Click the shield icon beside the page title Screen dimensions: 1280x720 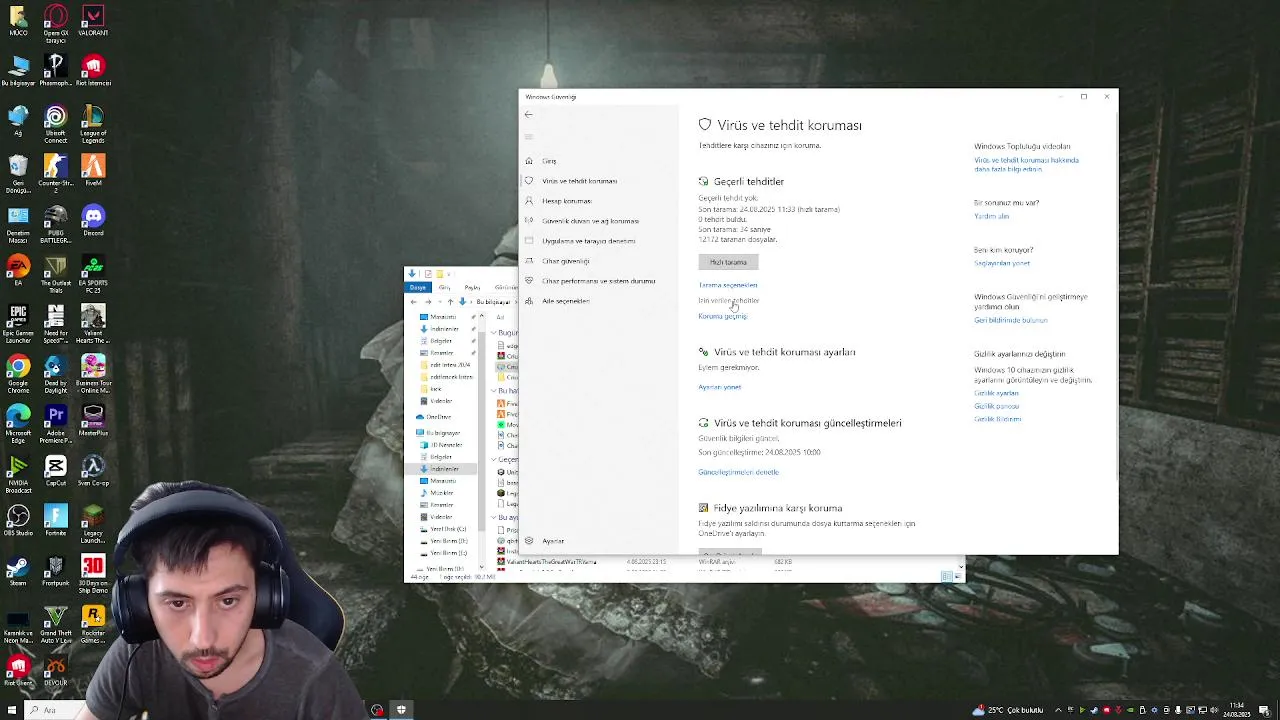[705, 125]
